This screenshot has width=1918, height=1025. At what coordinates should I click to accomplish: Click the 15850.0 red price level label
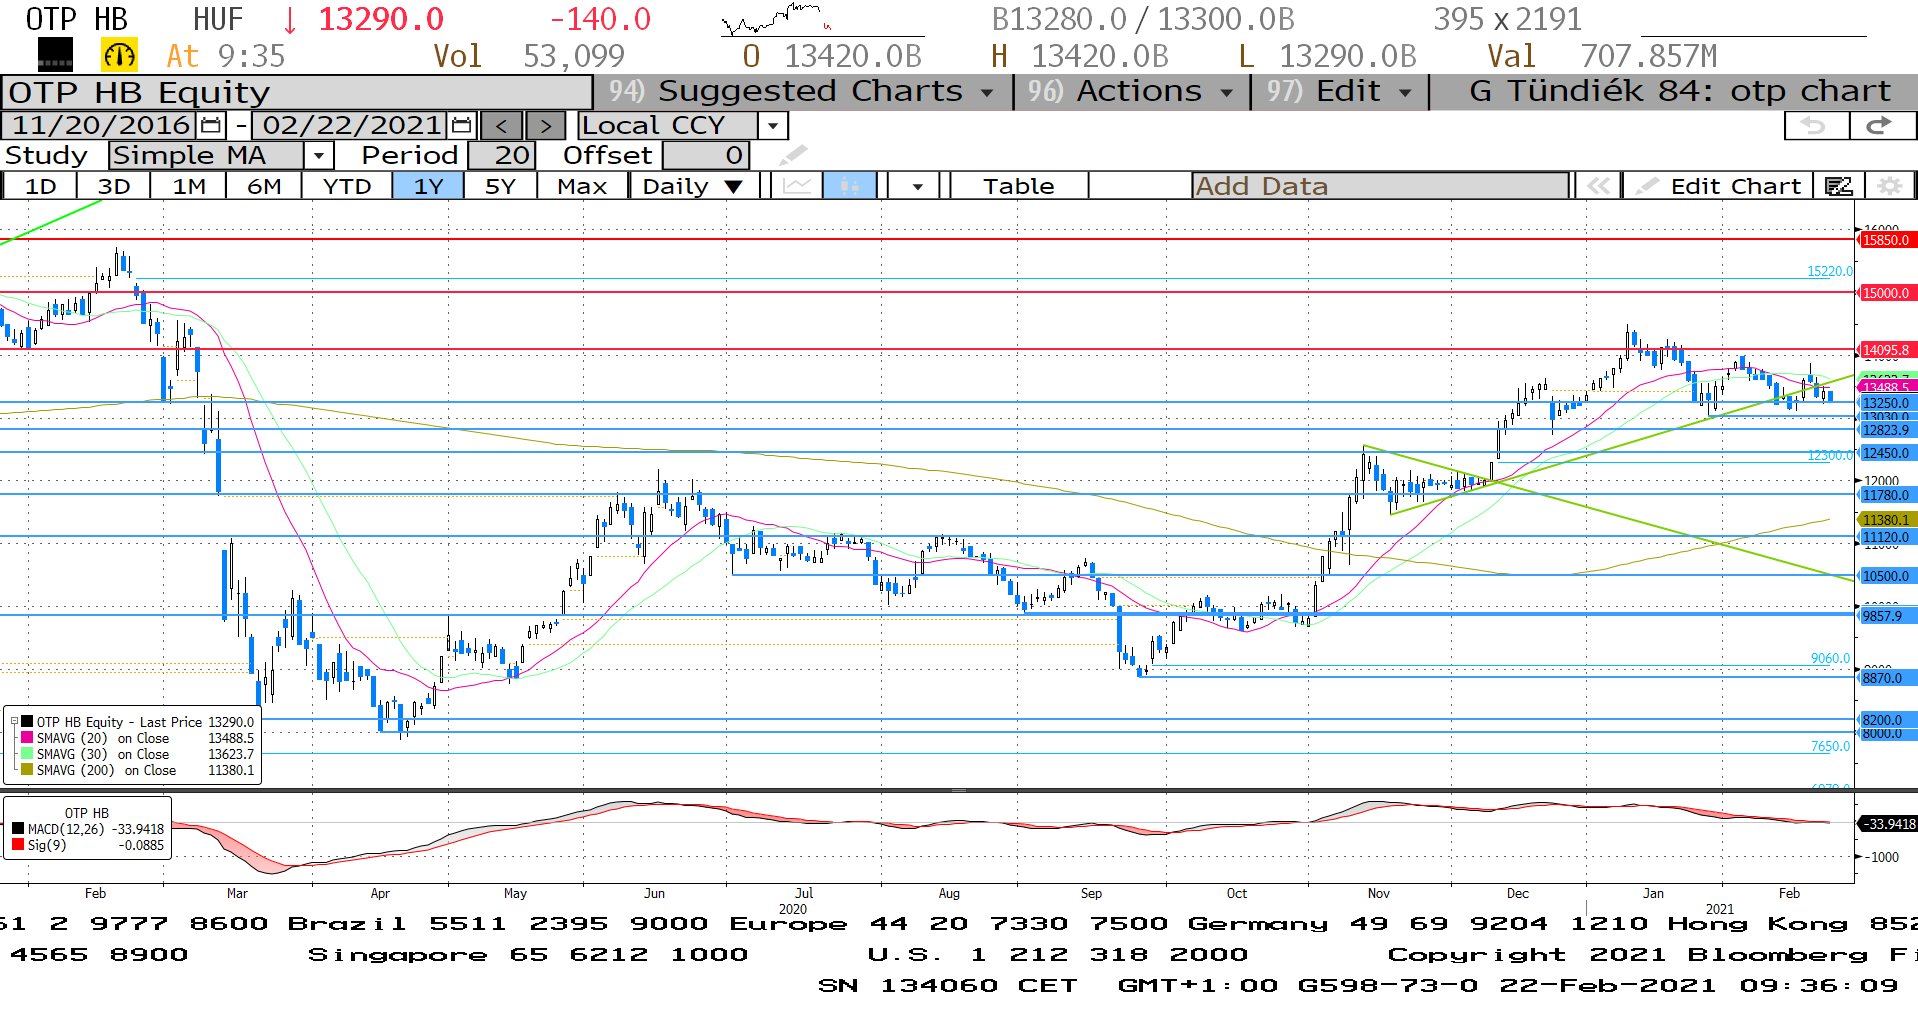(1885, 240)
